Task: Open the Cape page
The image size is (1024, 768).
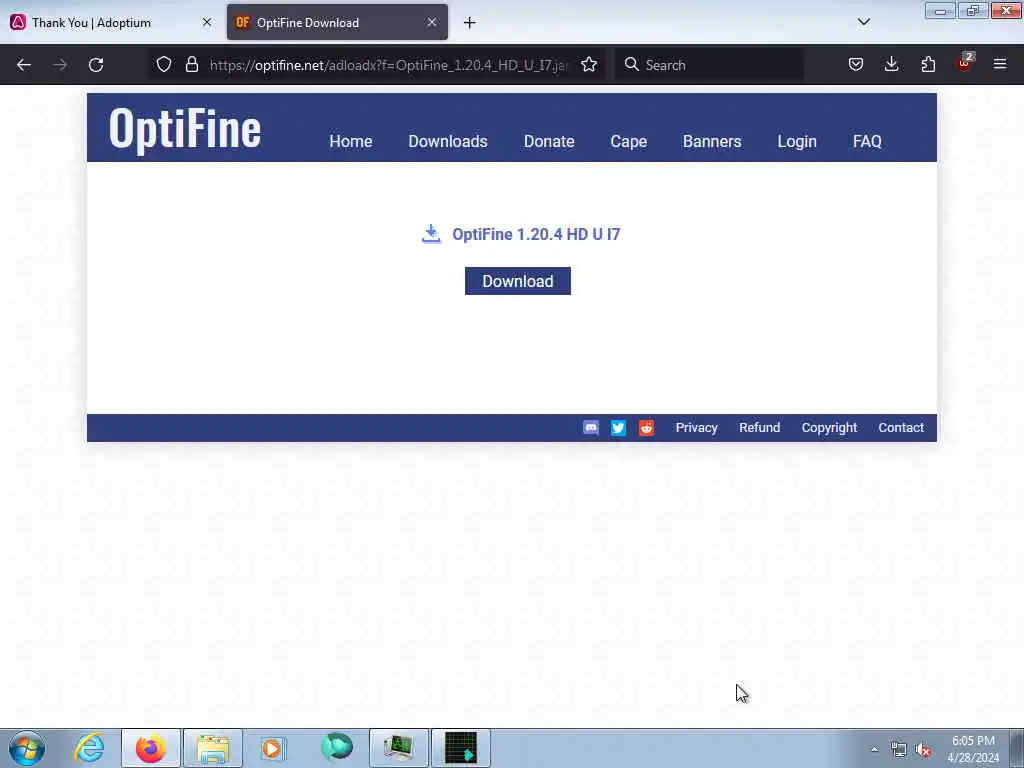Action: point(629,142)
